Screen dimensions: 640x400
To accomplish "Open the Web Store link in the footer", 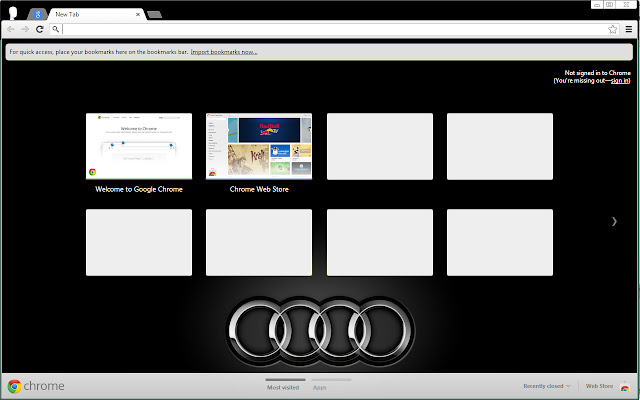I will [x=599, y=386].
